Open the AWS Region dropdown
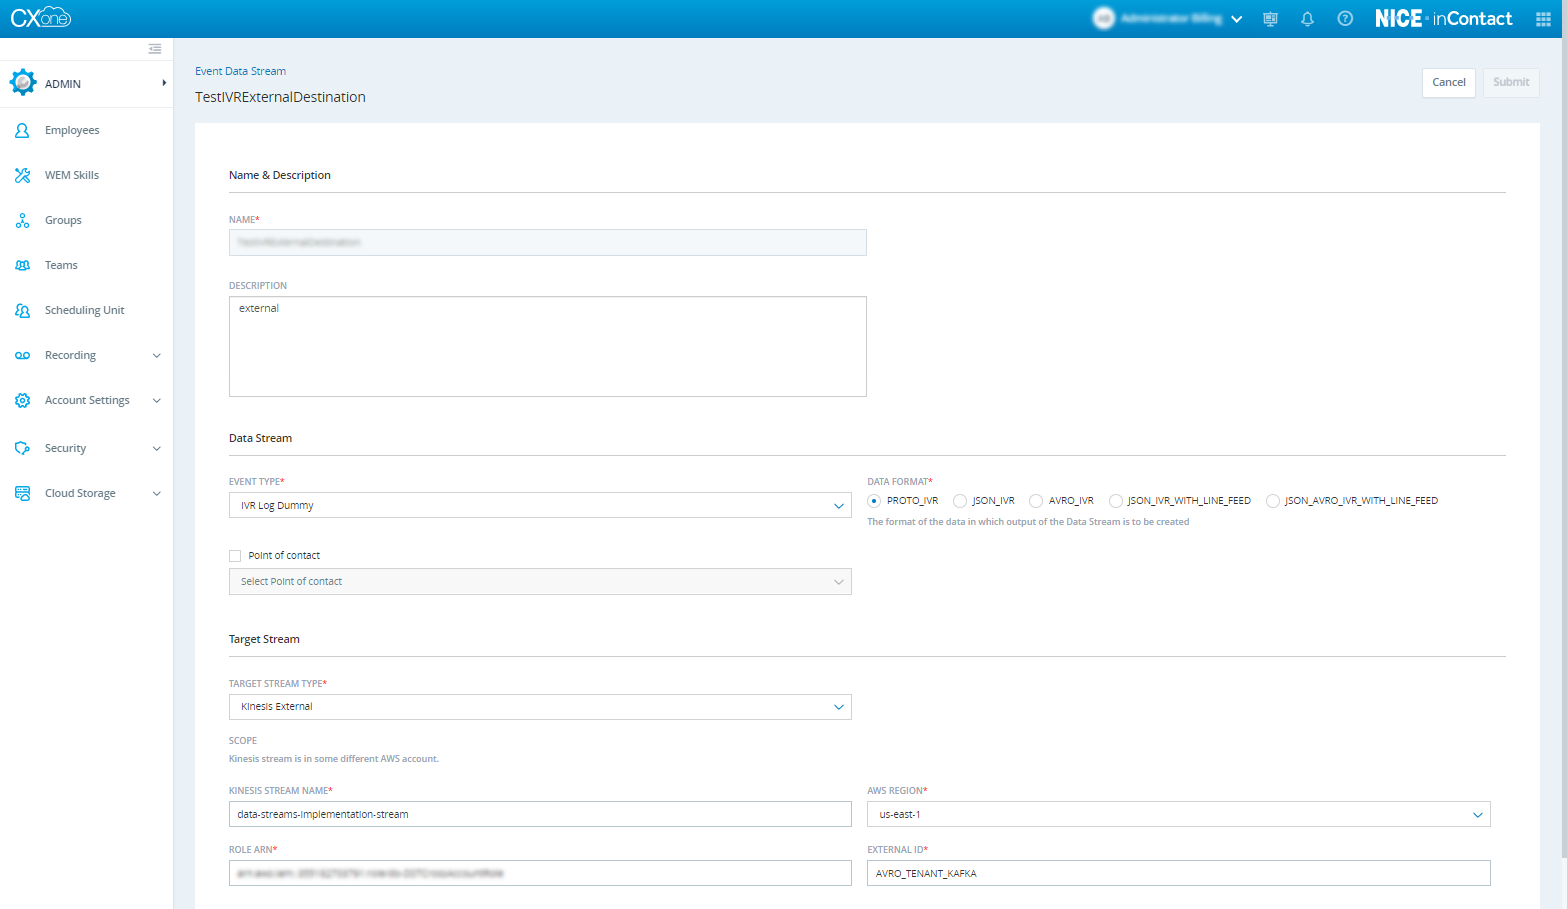The width and height of the screenshot is (1567, 909). [1178, 814]
